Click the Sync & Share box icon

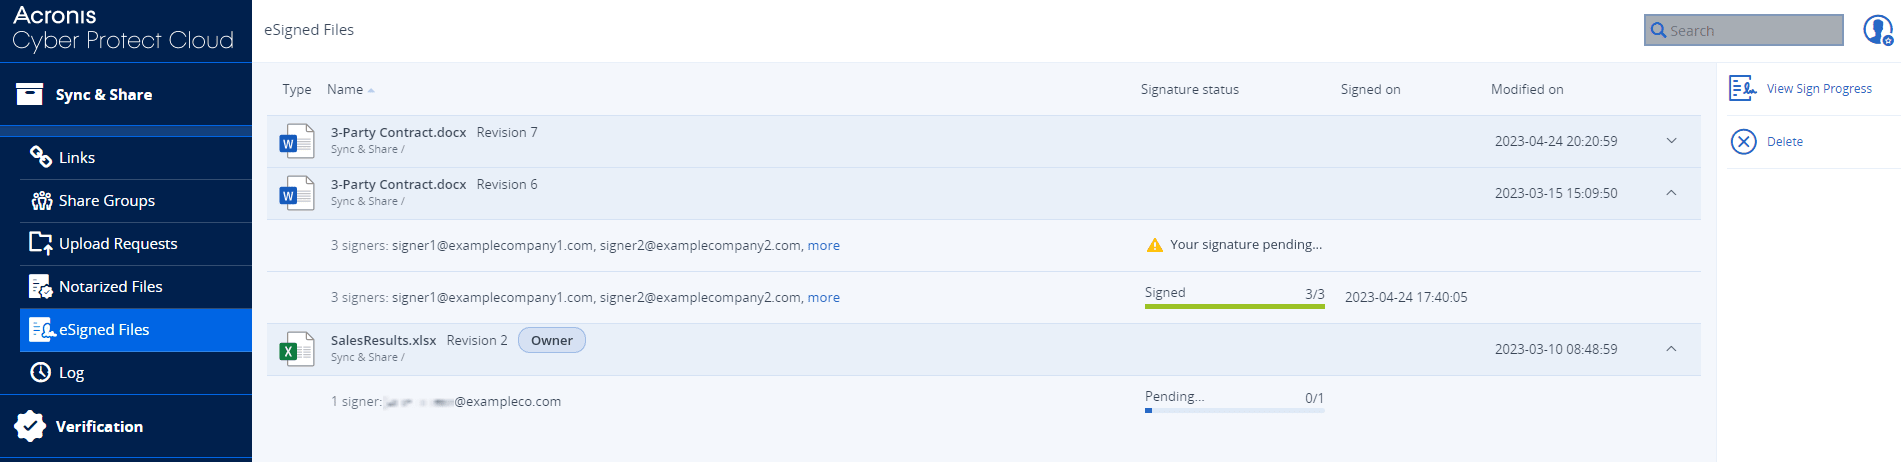30,94
